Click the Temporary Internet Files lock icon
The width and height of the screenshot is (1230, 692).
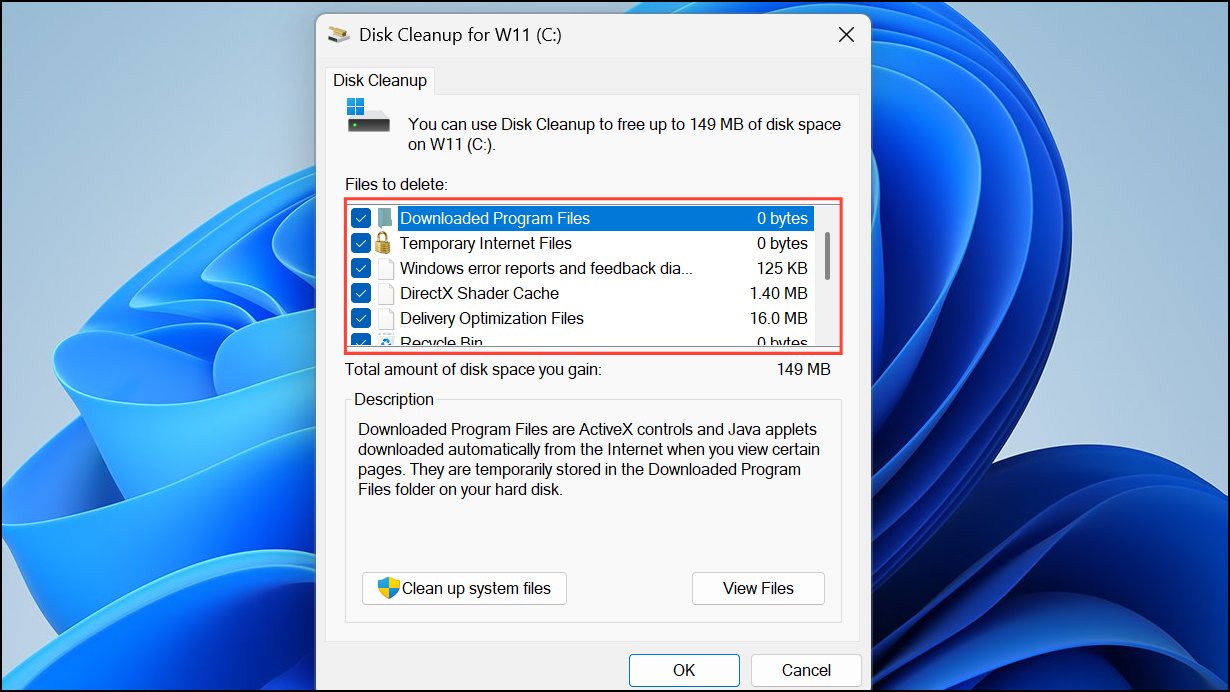pyautogui.click(x=384, y=243)
